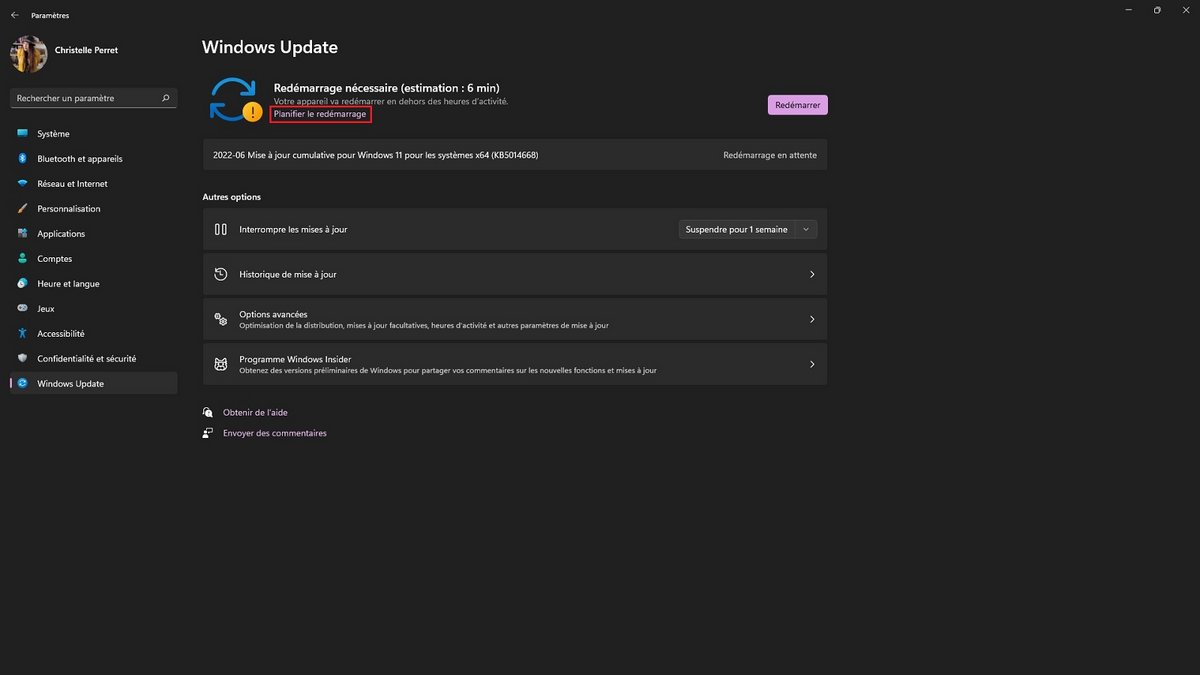The image size is (1200, 675).
Task: Open Réseau et Internet settings
Action: coord(94,184)
